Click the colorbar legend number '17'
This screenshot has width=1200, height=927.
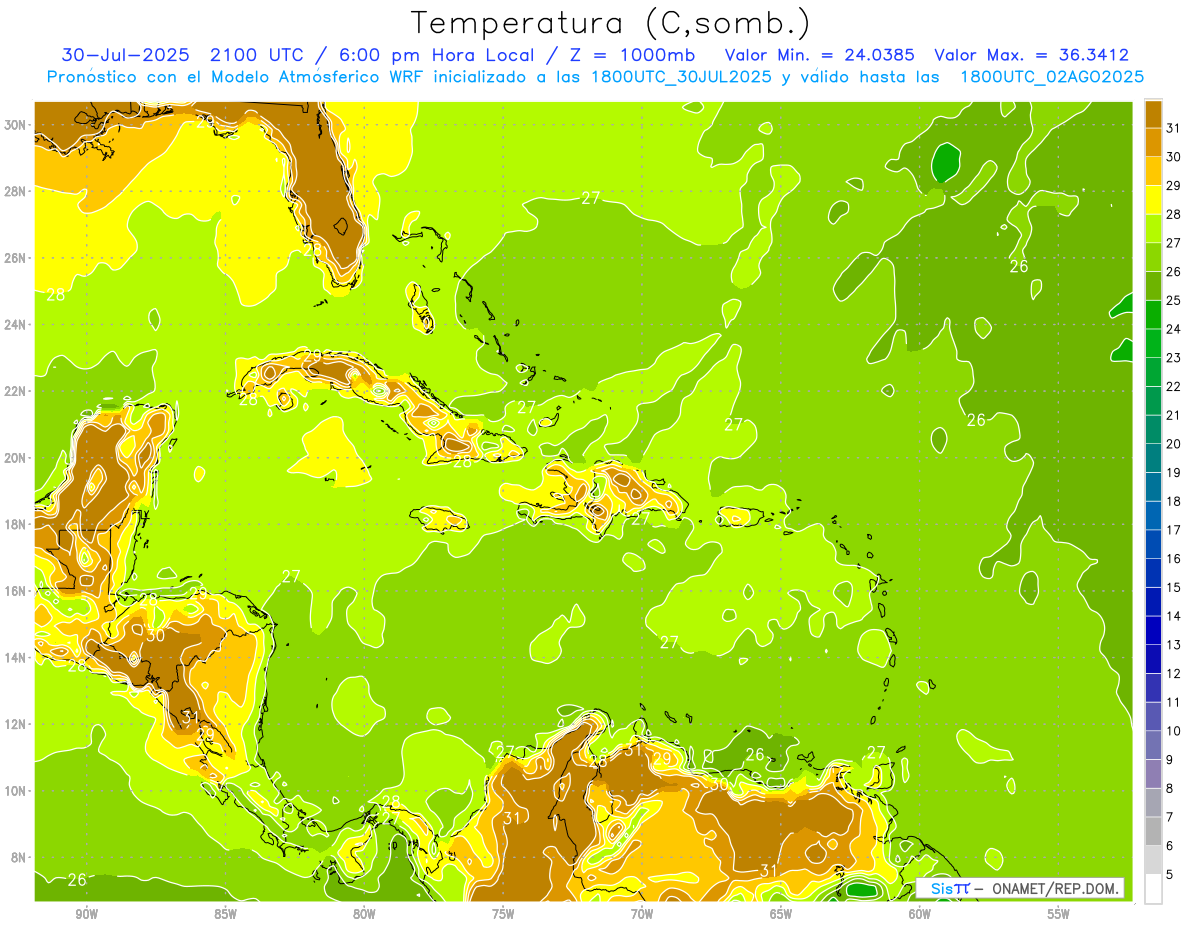coord(1174,530)
